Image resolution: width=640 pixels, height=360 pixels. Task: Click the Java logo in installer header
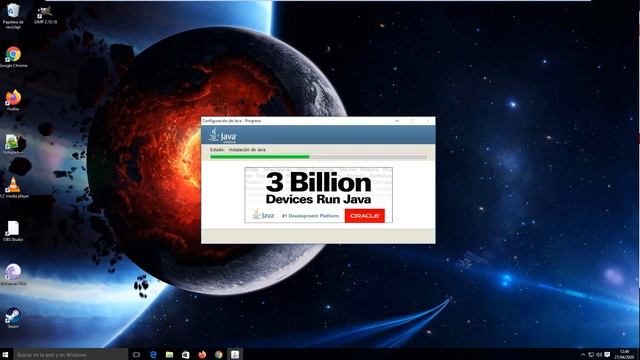pos(222,135)
